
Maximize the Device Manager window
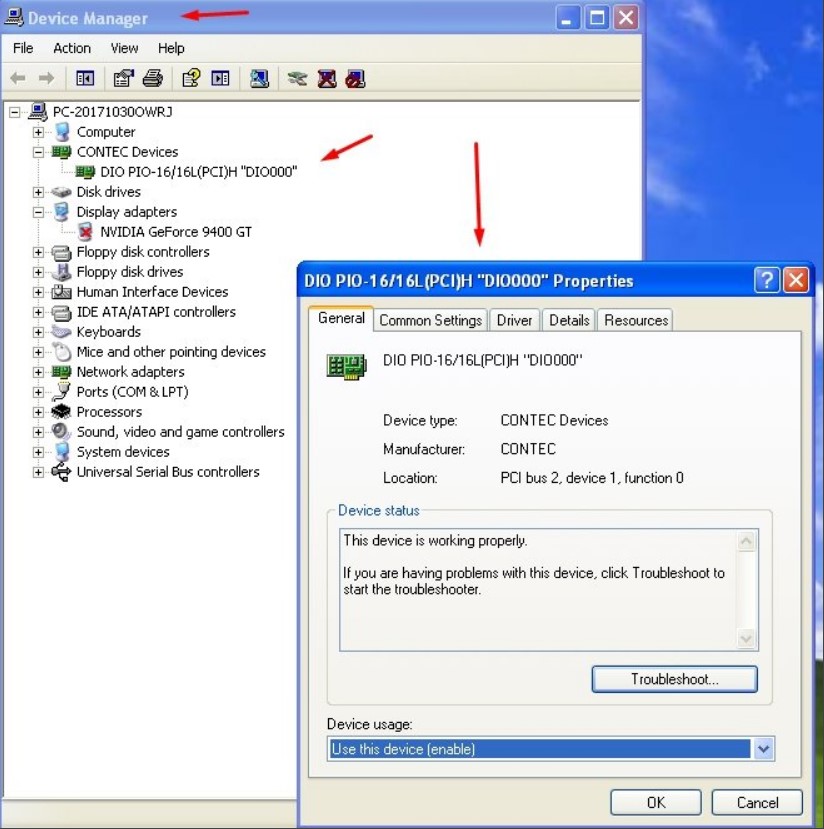point(597,19)
